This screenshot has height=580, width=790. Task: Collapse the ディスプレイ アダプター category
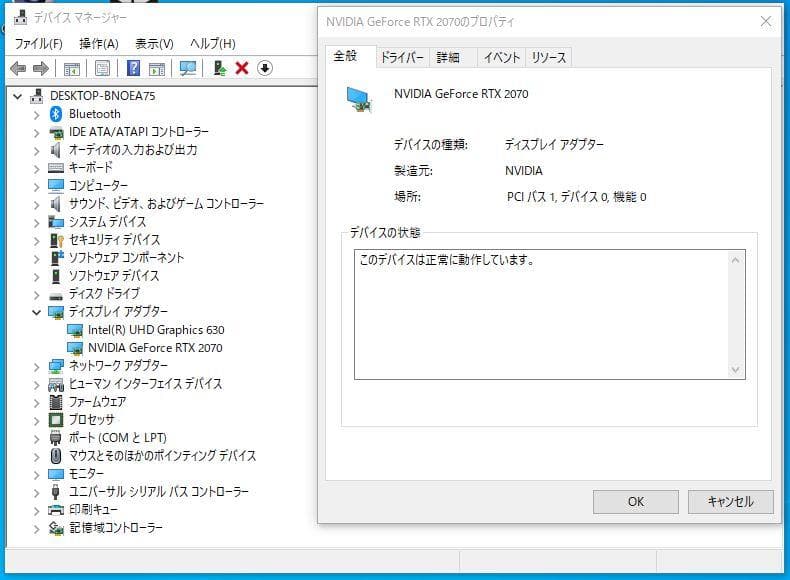pyautogui.click(x=36, y=312)
